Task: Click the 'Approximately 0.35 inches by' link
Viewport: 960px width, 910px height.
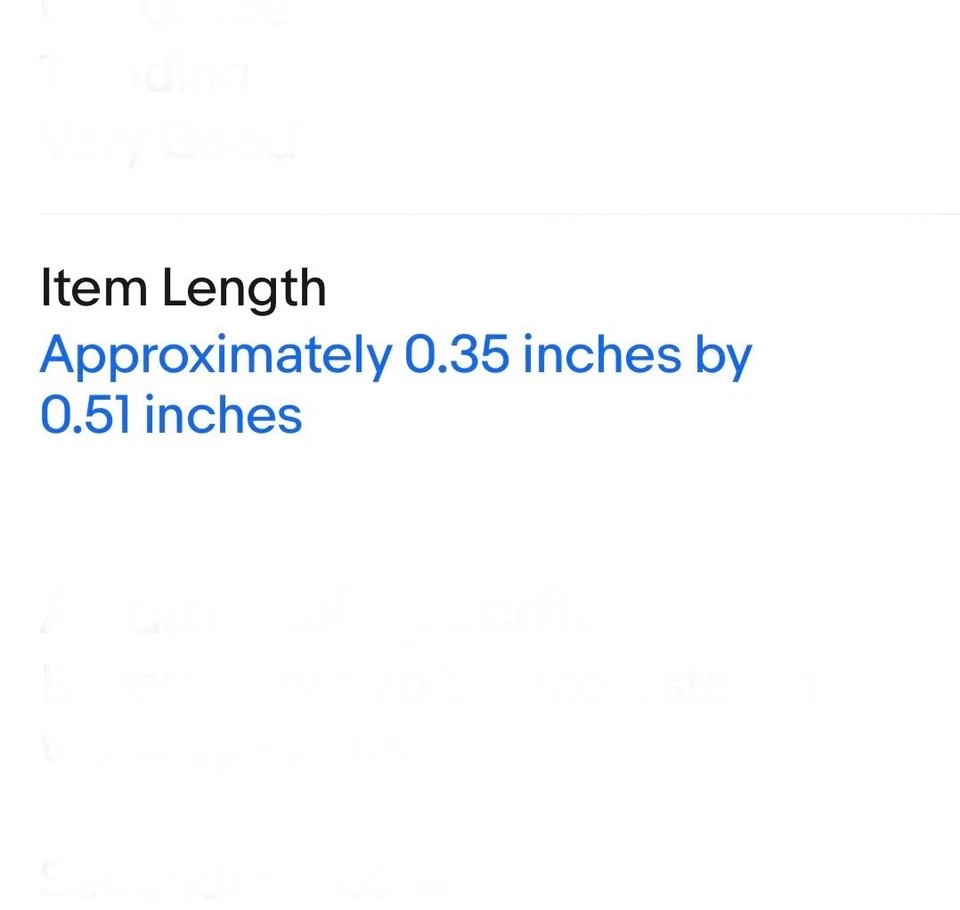Action: pos(395,355)
